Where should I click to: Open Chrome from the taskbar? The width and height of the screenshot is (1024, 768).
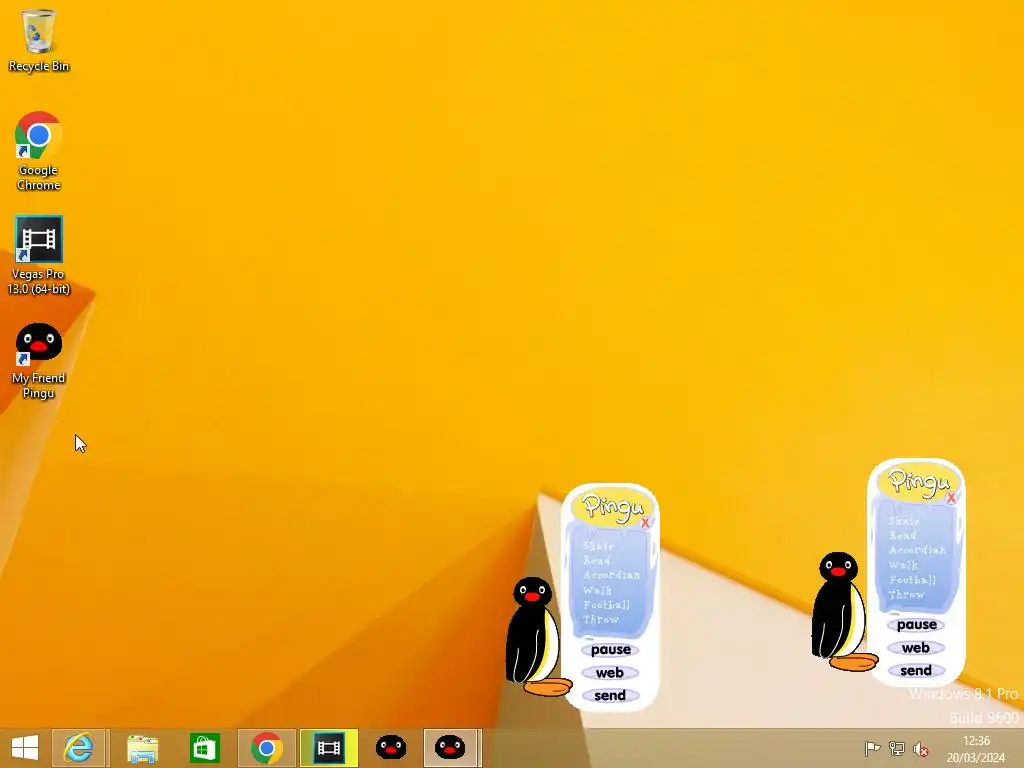266,748
